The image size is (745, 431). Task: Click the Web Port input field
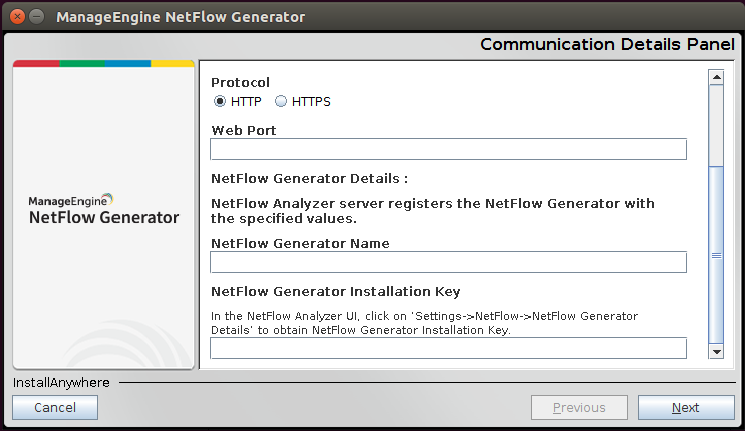448,149
